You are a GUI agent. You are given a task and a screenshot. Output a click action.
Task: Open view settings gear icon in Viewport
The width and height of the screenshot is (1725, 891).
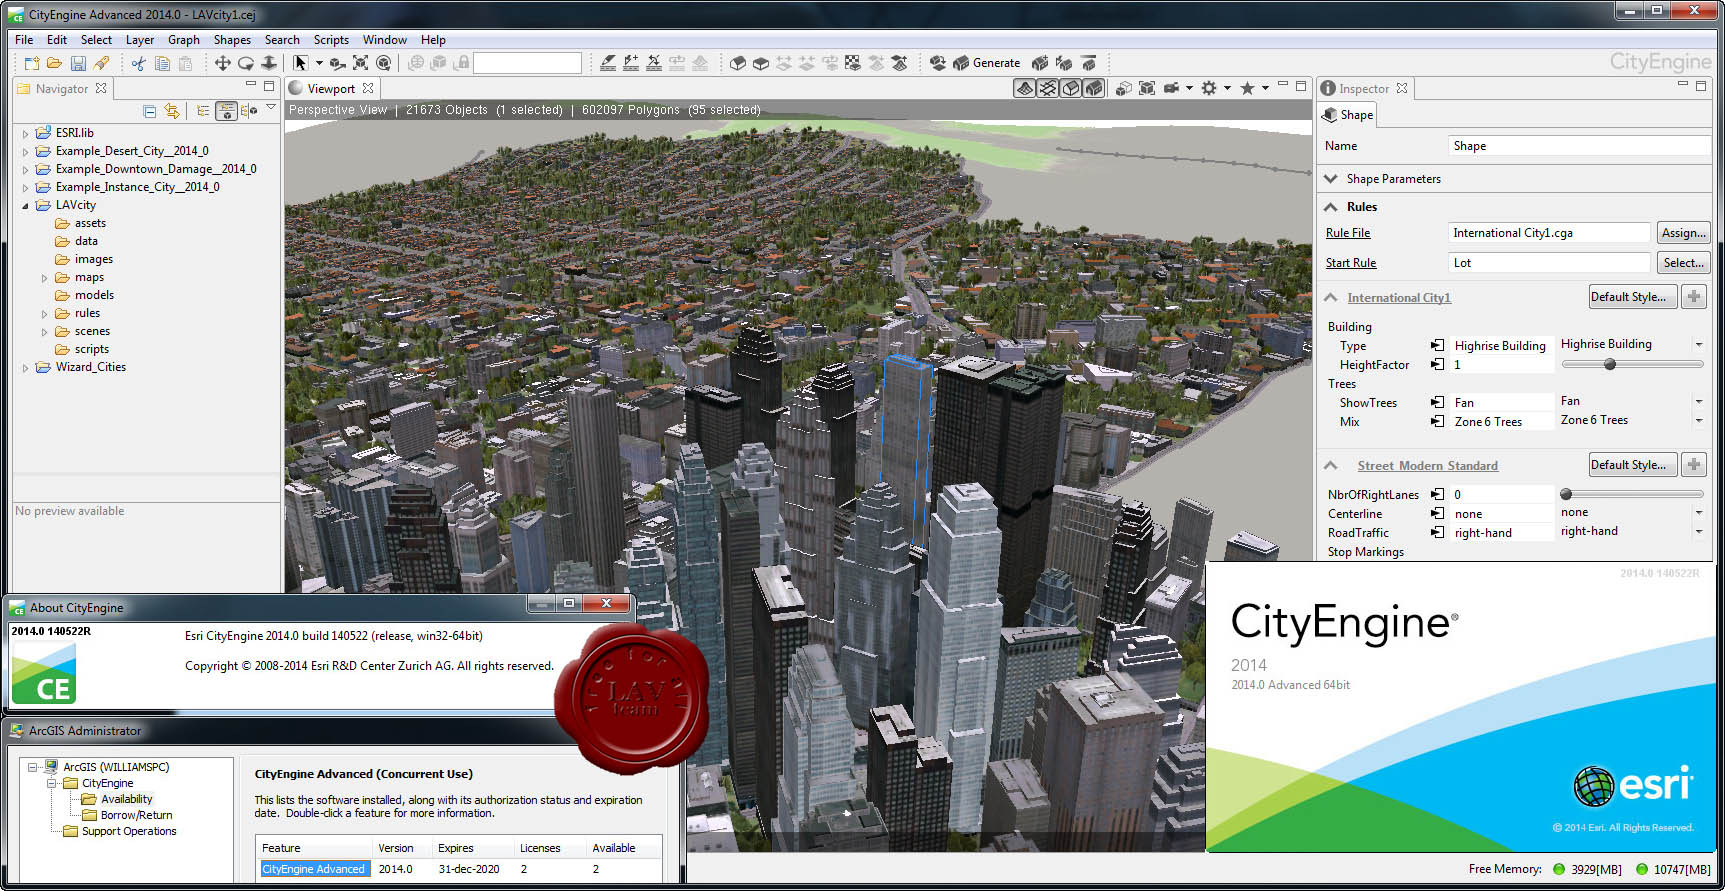[1209, 88]
